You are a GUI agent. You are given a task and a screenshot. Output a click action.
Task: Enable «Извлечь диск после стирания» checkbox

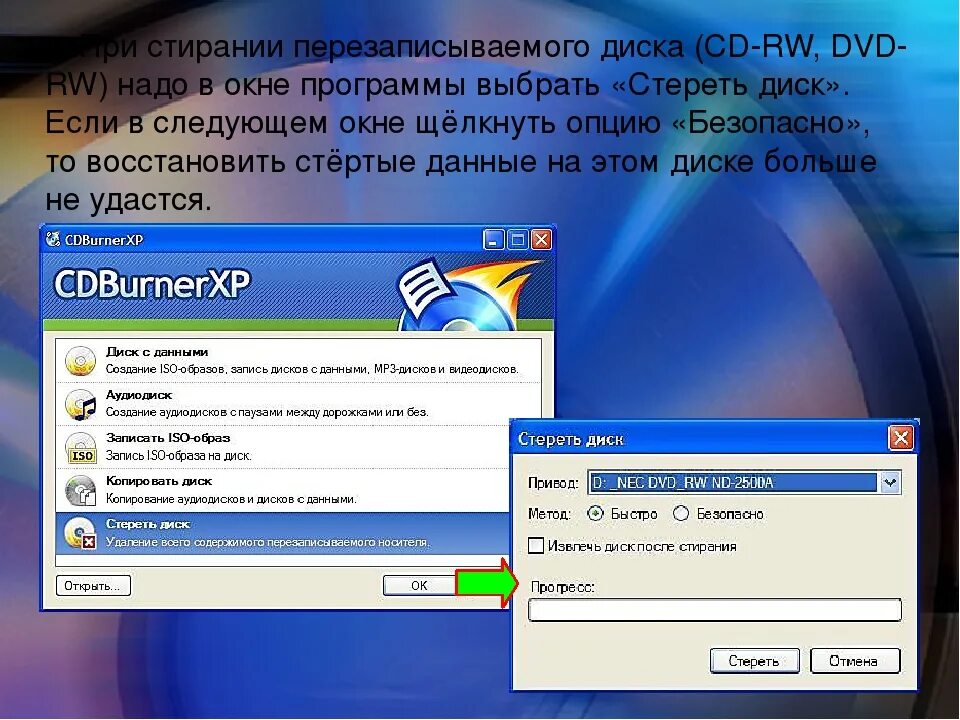click(x=536, y=546)
